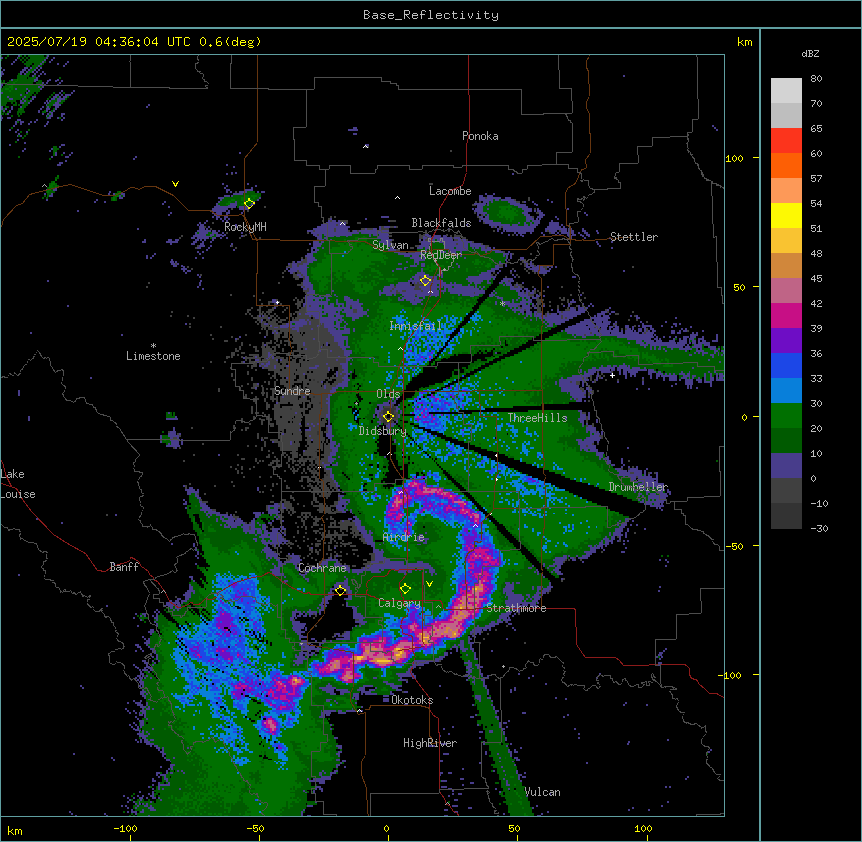Screen dimensions: 862x842
Task: Click the Didsbury label
Action: (x=383, y=431)
